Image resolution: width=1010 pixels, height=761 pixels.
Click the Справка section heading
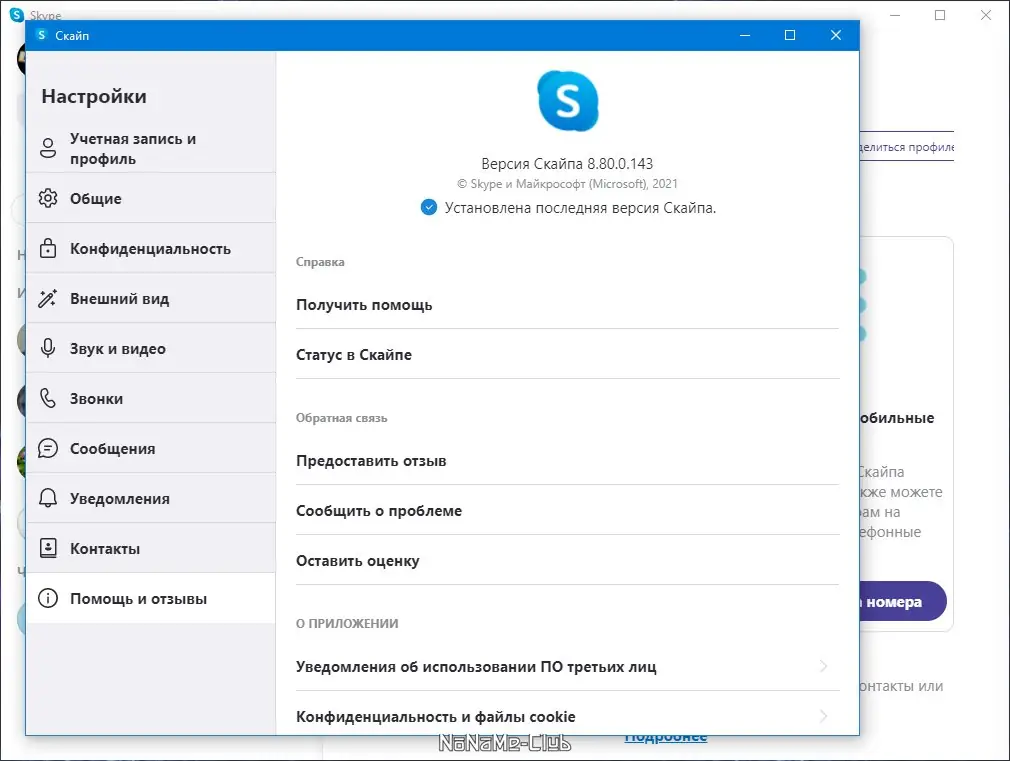[x=320, y=262]
